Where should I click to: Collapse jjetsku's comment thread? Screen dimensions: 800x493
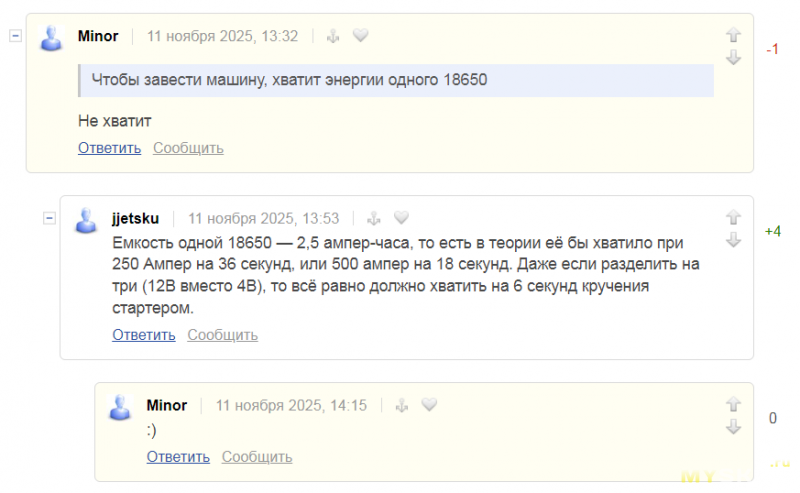click(x=49, y=218)
